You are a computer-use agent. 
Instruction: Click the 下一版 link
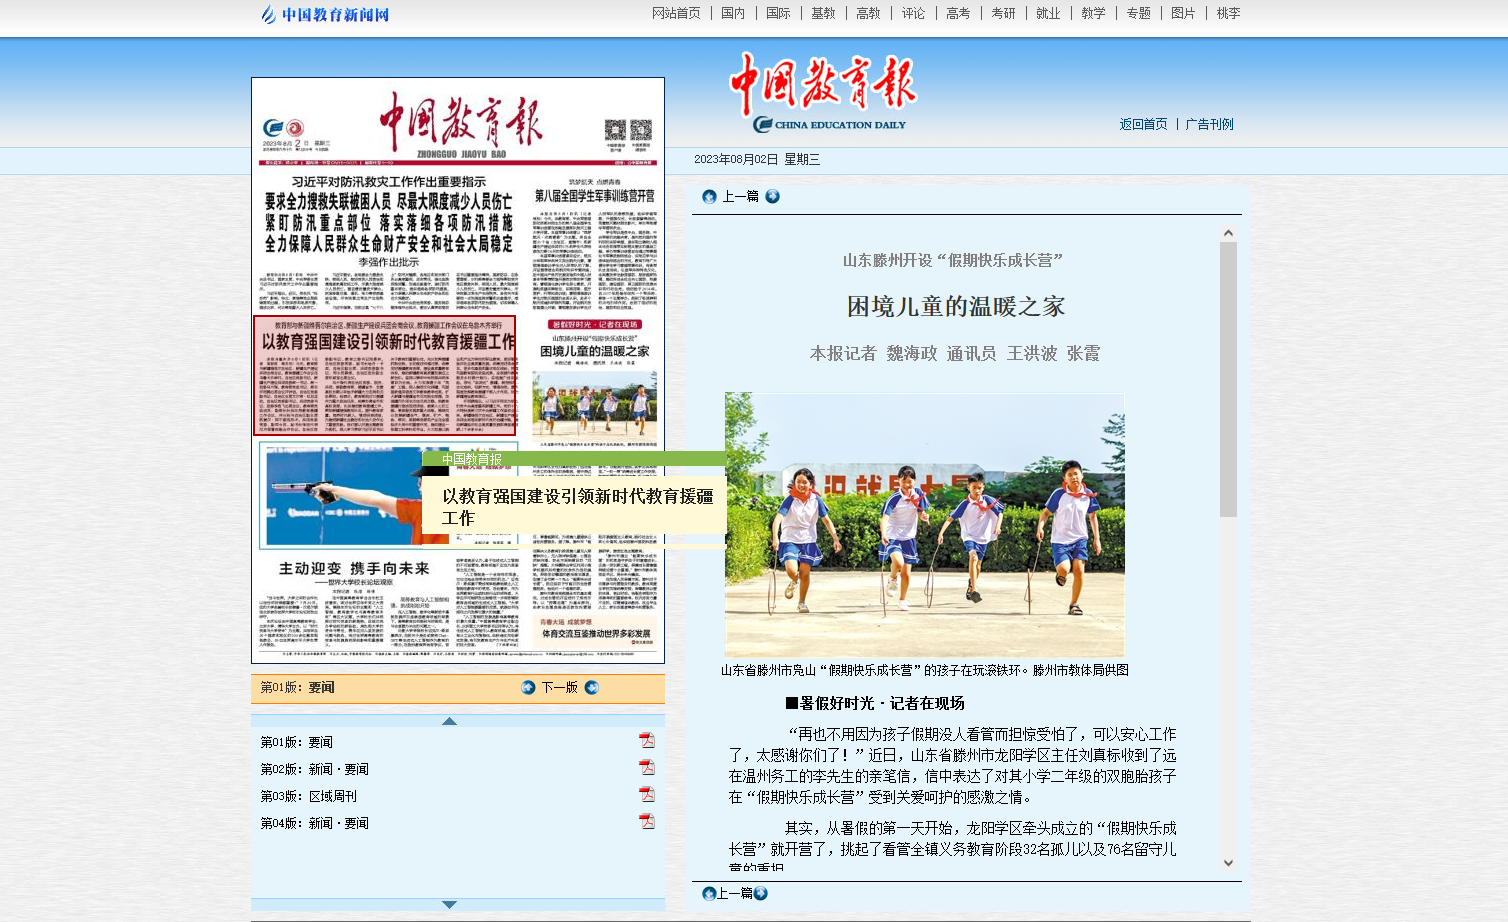560,687
